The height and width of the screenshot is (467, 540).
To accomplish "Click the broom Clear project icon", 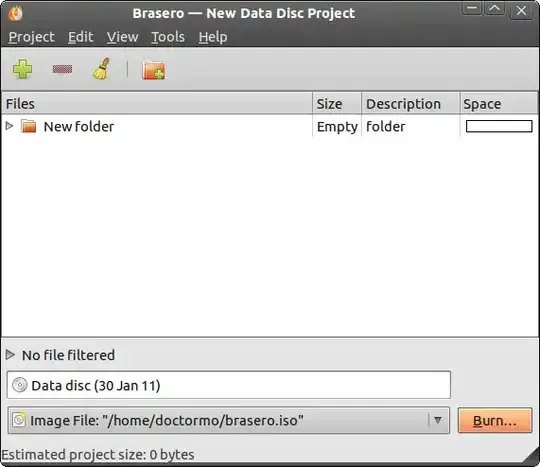I will [102, 69].
